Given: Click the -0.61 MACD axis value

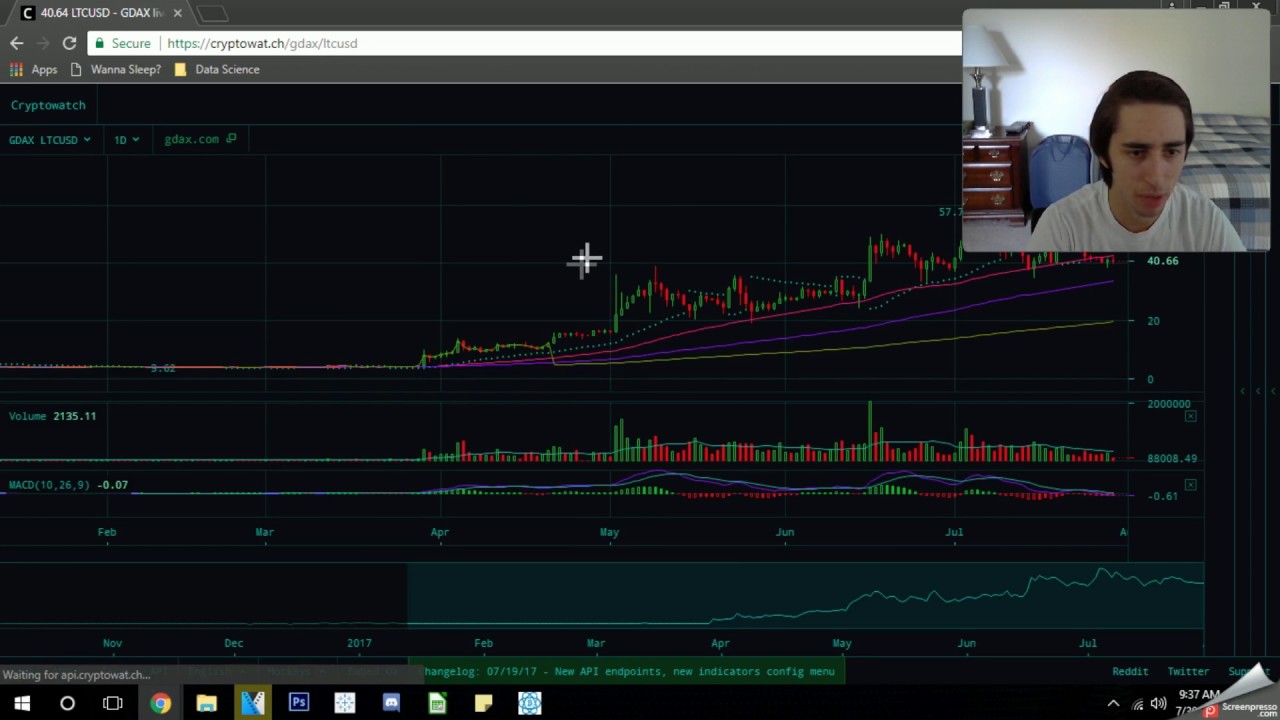Looking at the screenshot, I should [x=1162, y=496].
